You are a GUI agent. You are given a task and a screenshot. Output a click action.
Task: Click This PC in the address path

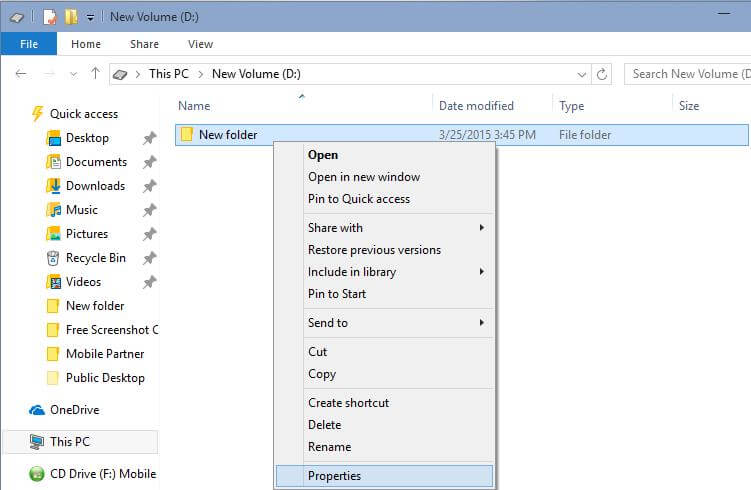click(x=169, y=74)
